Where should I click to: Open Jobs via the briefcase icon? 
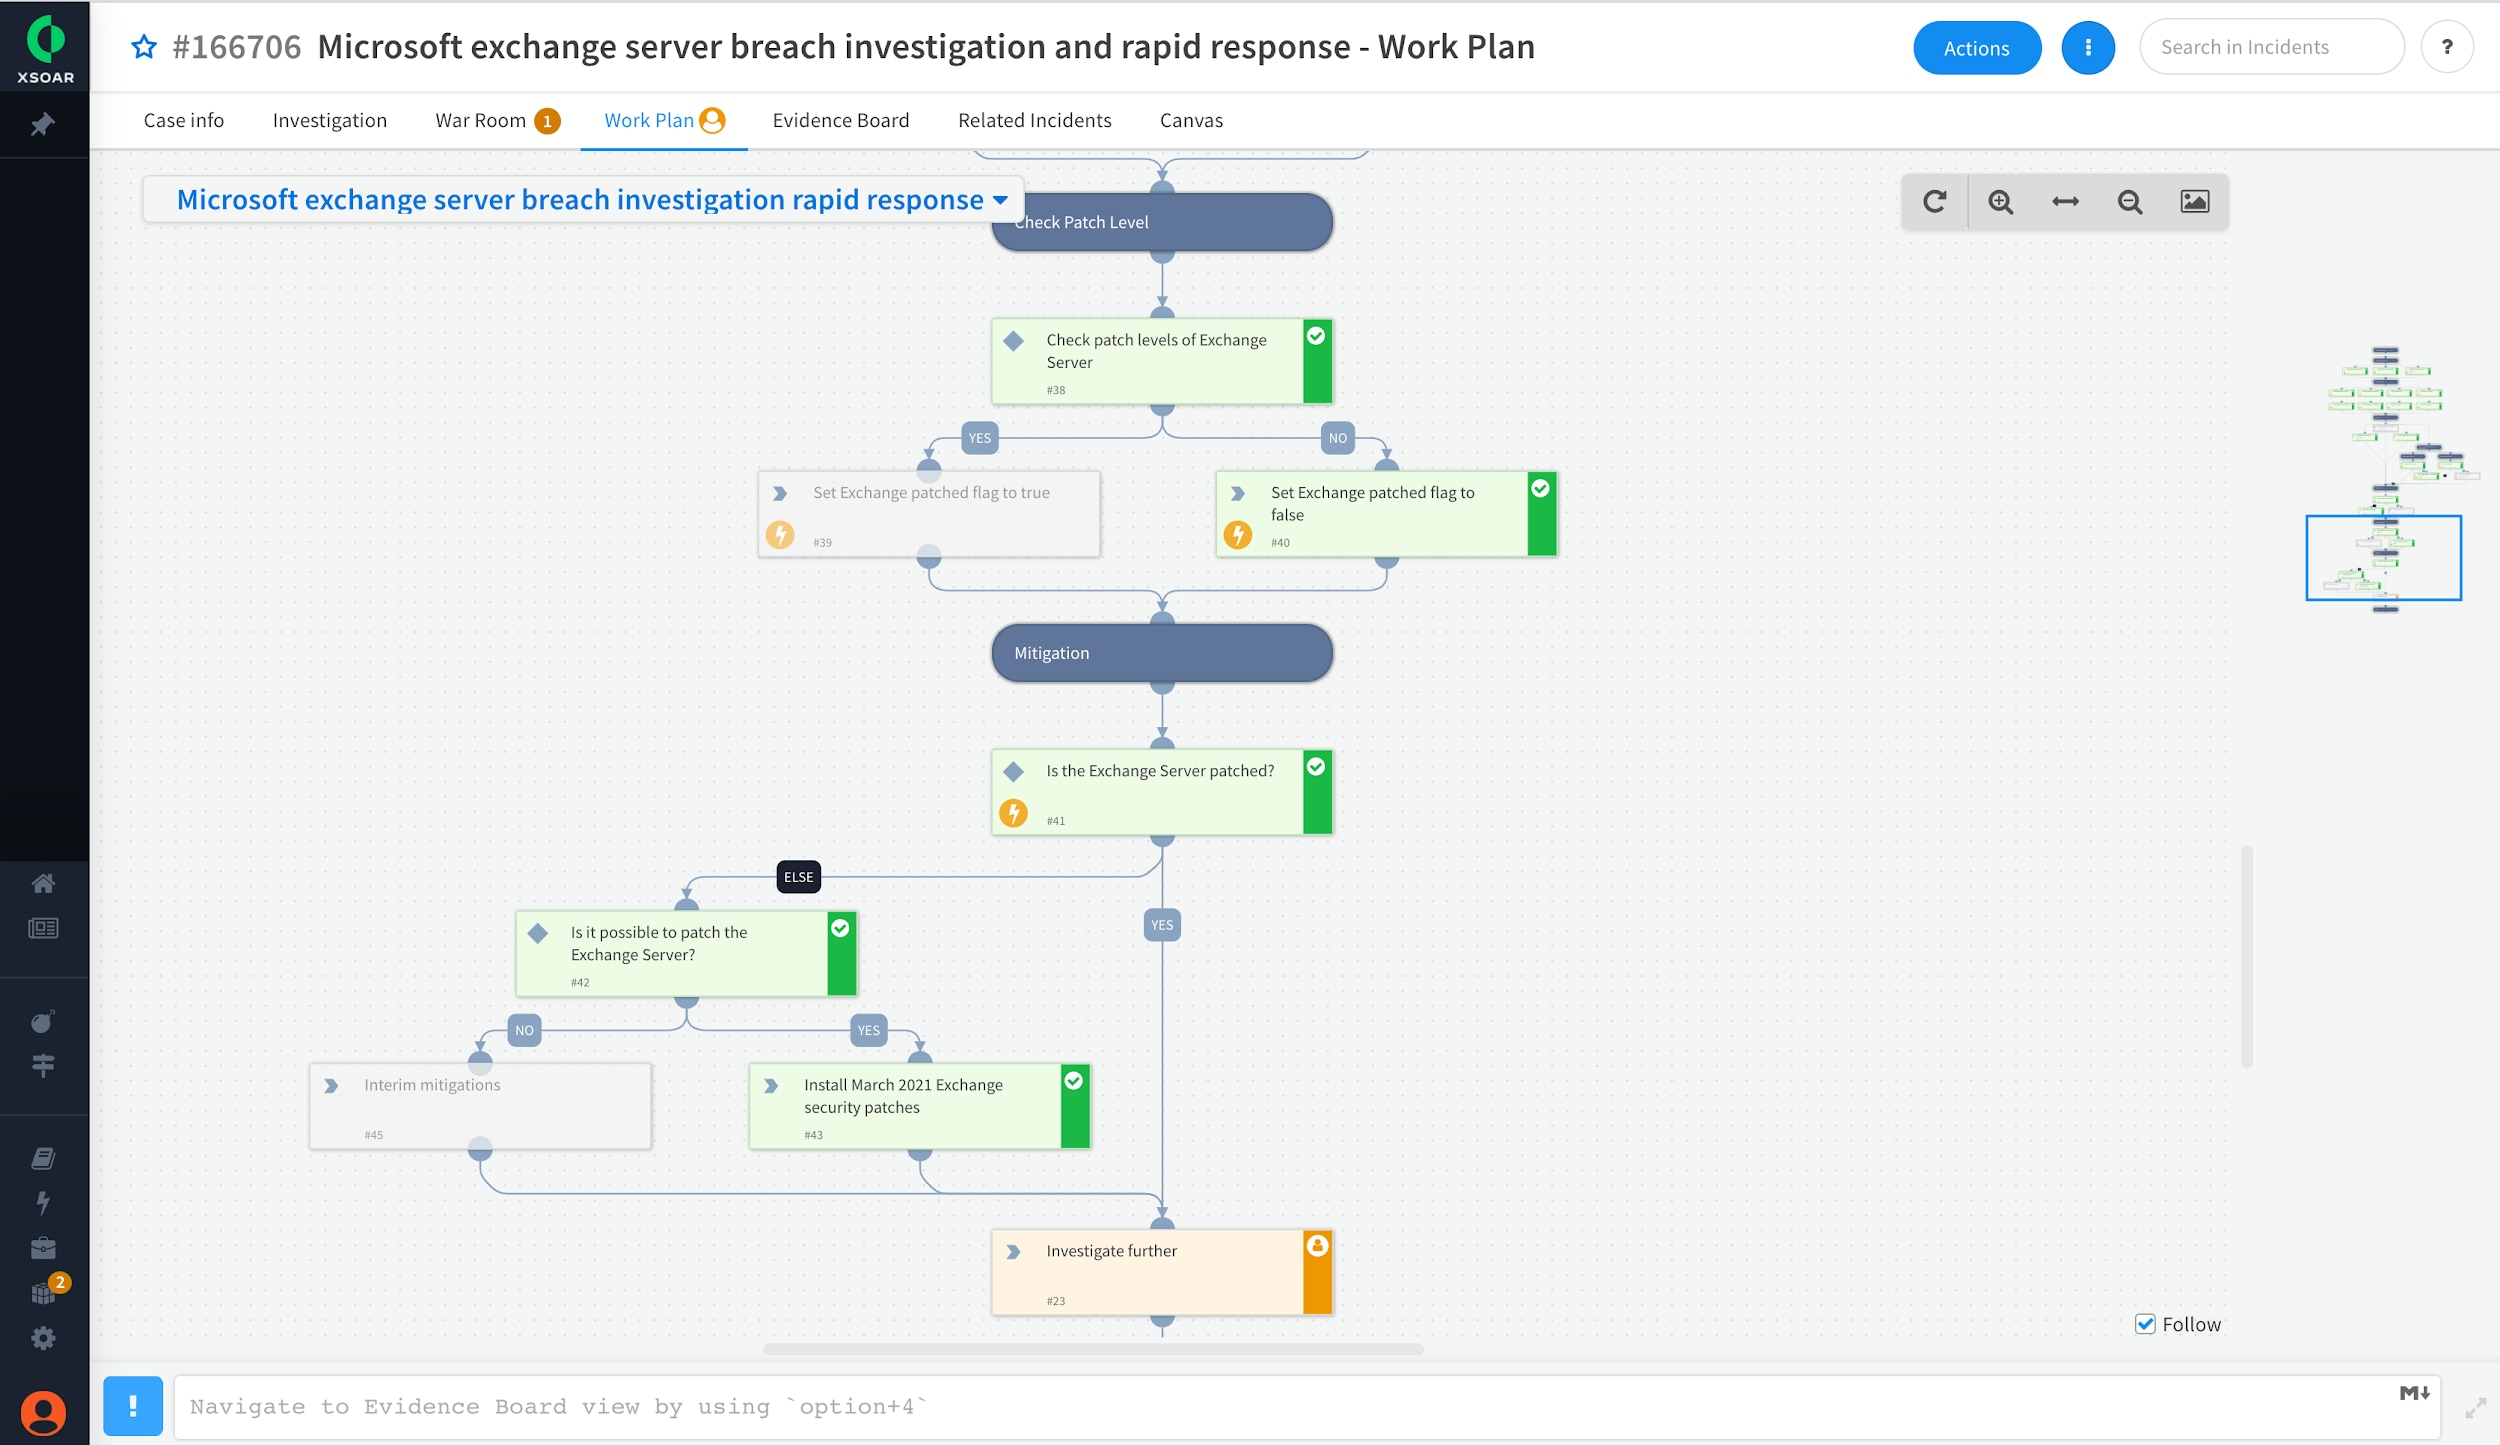43,1247
